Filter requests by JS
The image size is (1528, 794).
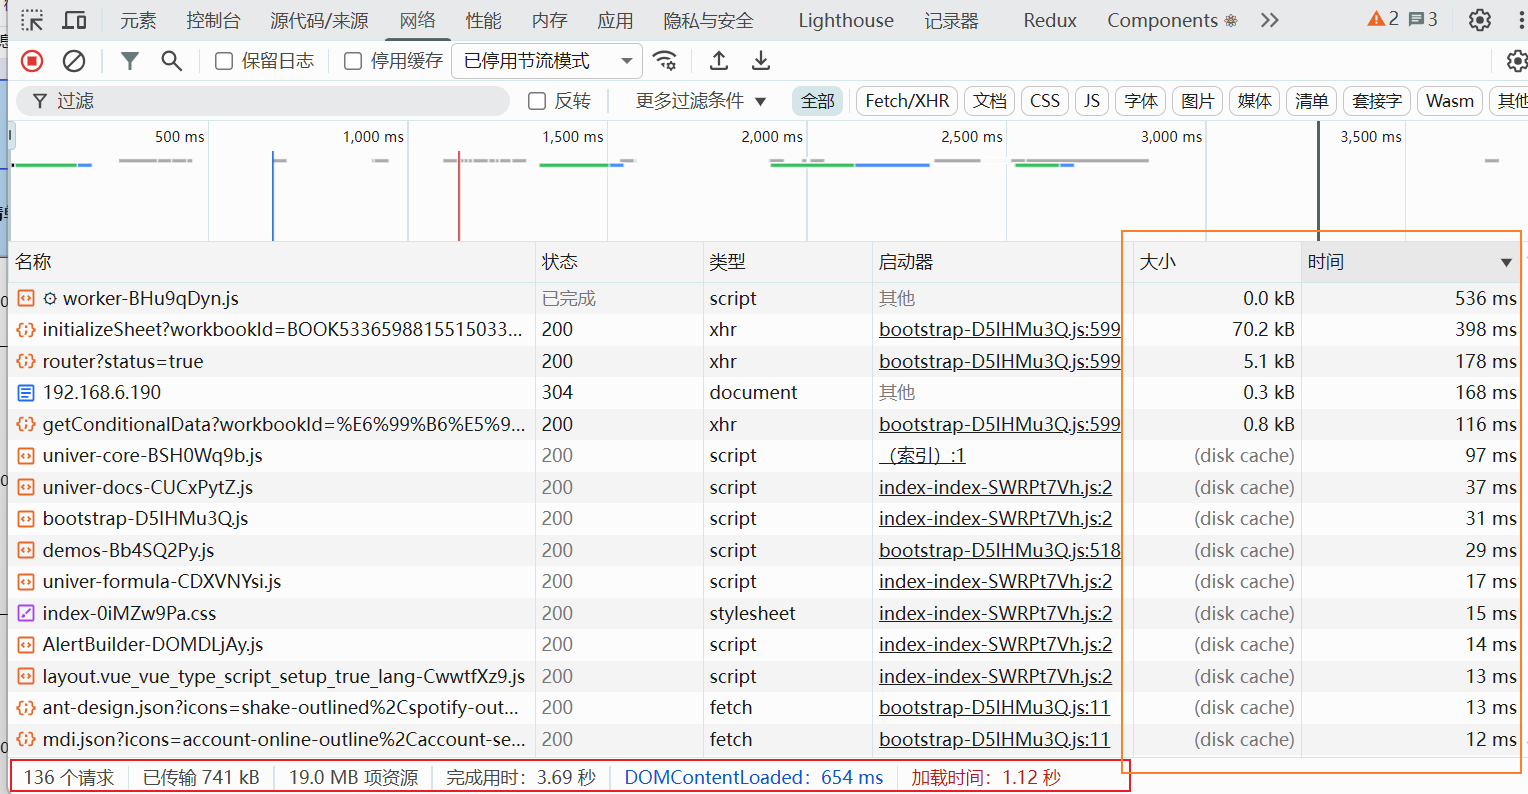[x=1092, y=101]
